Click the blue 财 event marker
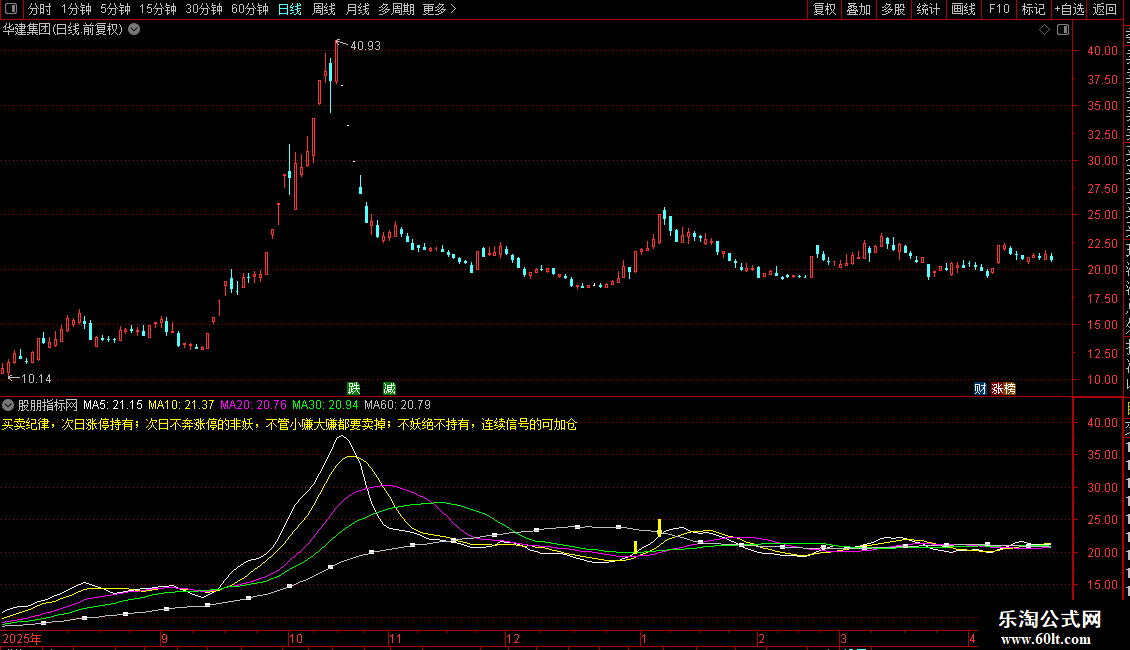The image size is (1130, 650). [x=980, y=388]
